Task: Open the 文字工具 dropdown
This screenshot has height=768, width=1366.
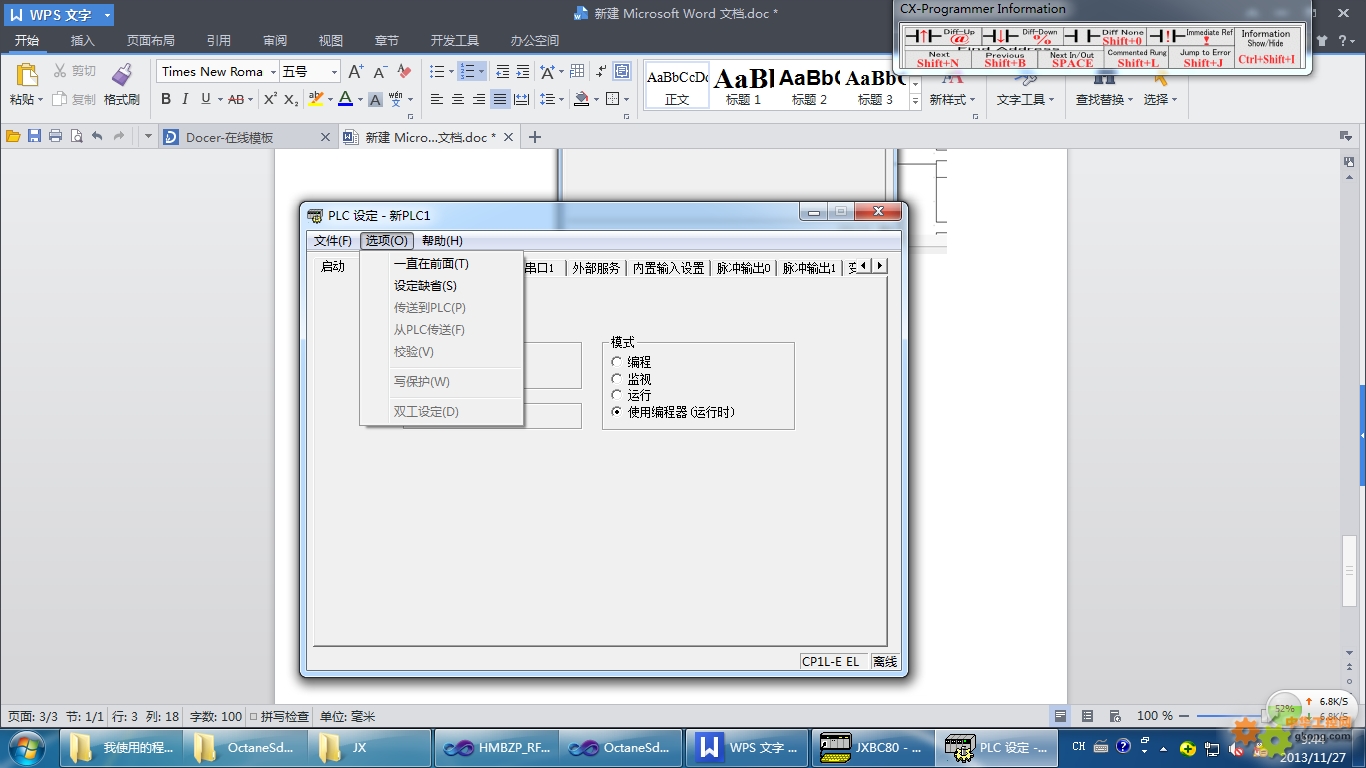Action: pyautogui.click(x=1025, y=99)
